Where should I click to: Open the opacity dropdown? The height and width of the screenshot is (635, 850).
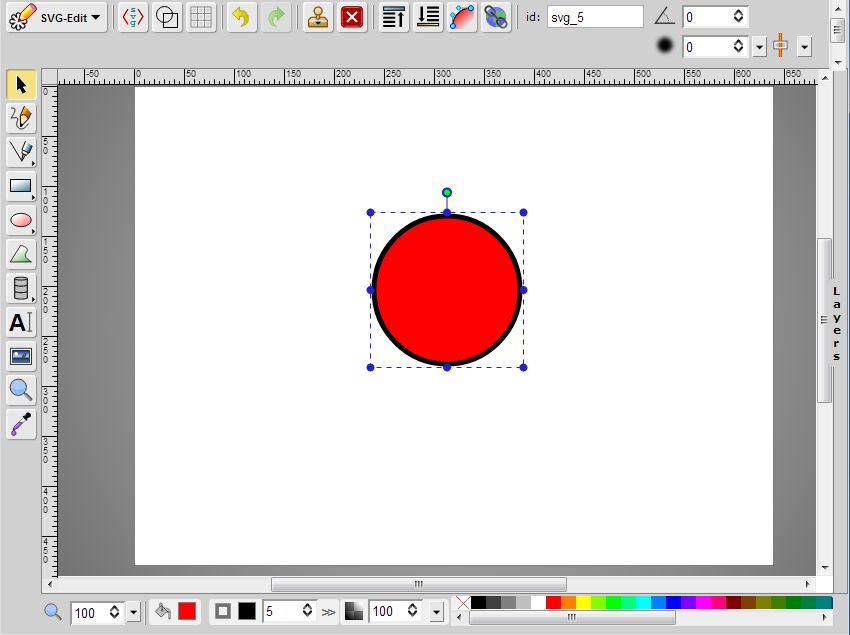click(x=436, y=612)
